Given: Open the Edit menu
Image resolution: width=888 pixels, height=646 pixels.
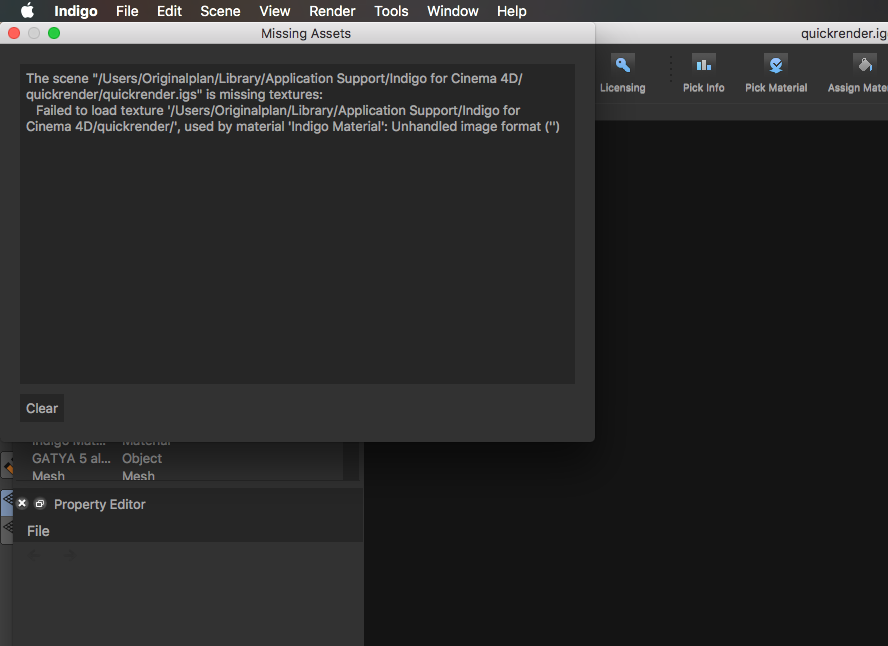Looking at the screenshot, I should click(169, 11).
